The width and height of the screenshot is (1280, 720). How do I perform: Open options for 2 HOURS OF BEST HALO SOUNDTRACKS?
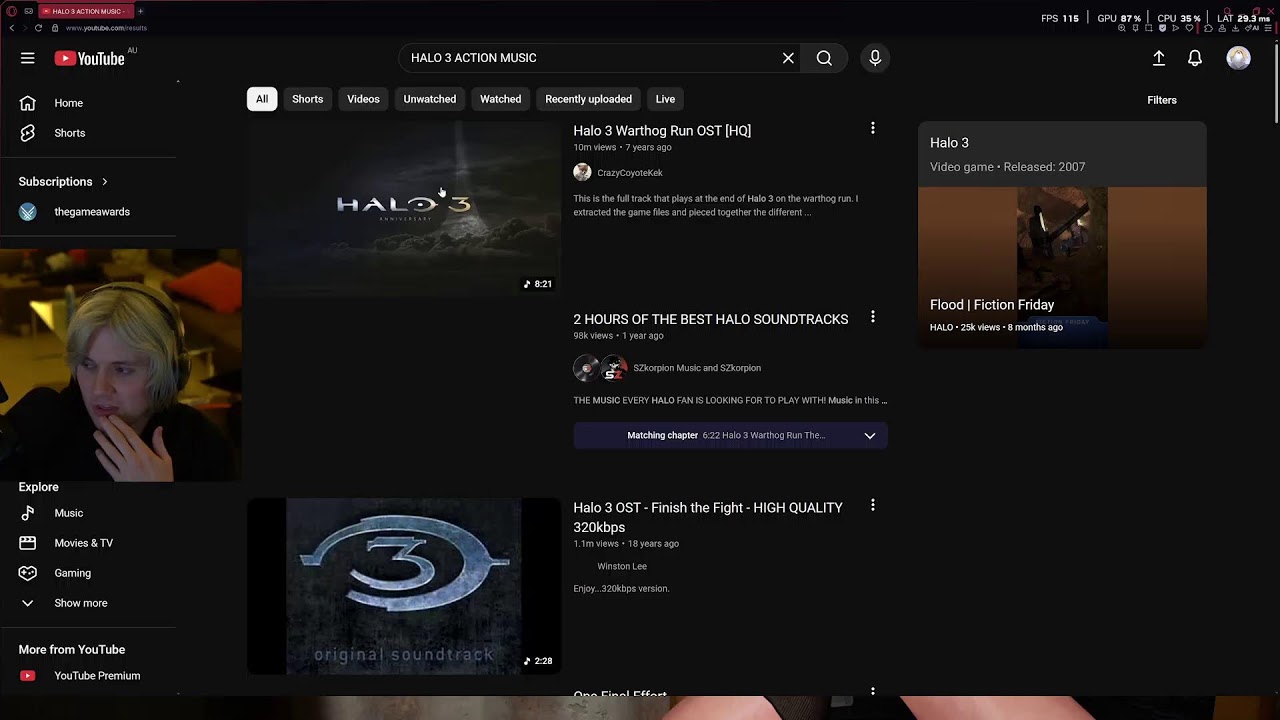[873, 317]
